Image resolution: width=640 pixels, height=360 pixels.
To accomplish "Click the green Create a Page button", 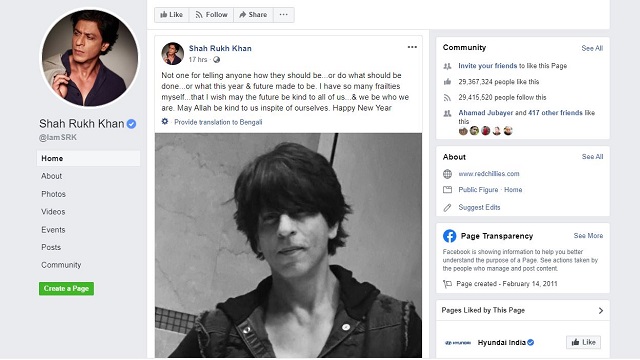I will pyautogui.click(x=67, y=289).
